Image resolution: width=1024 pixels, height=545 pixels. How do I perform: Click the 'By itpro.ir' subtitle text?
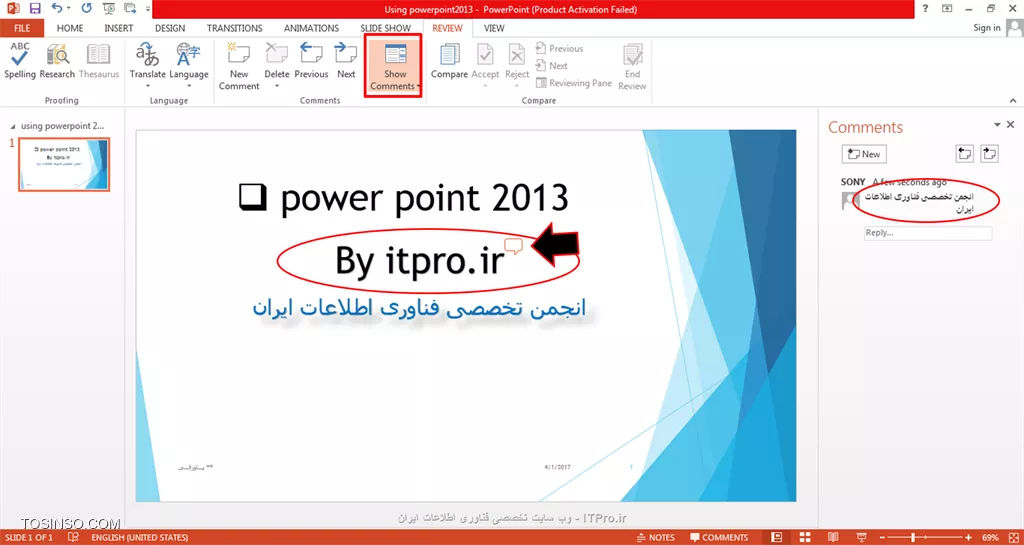point(419,262)
